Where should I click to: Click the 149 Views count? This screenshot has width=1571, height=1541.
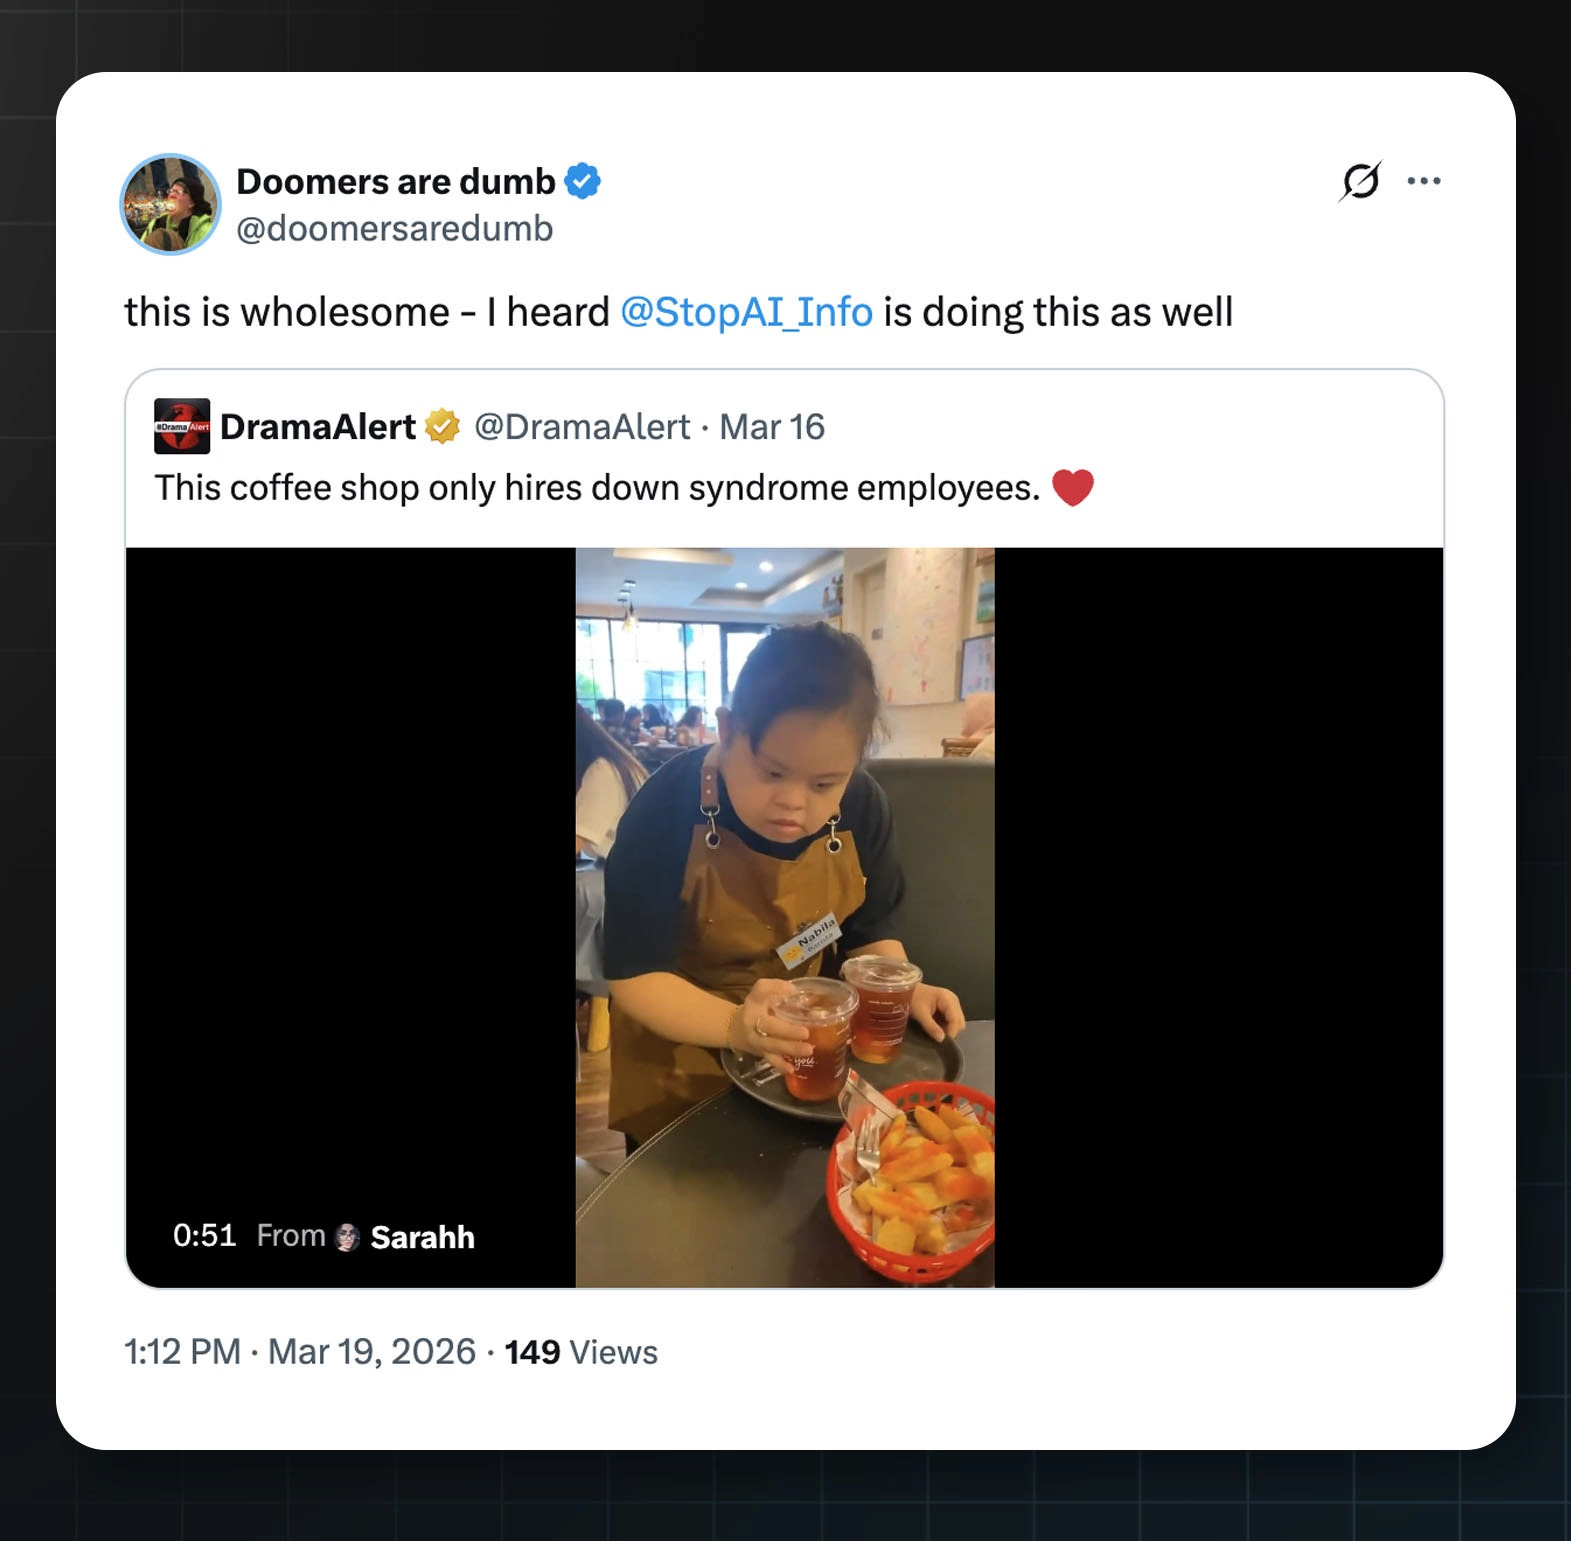tap(581, 1352)
